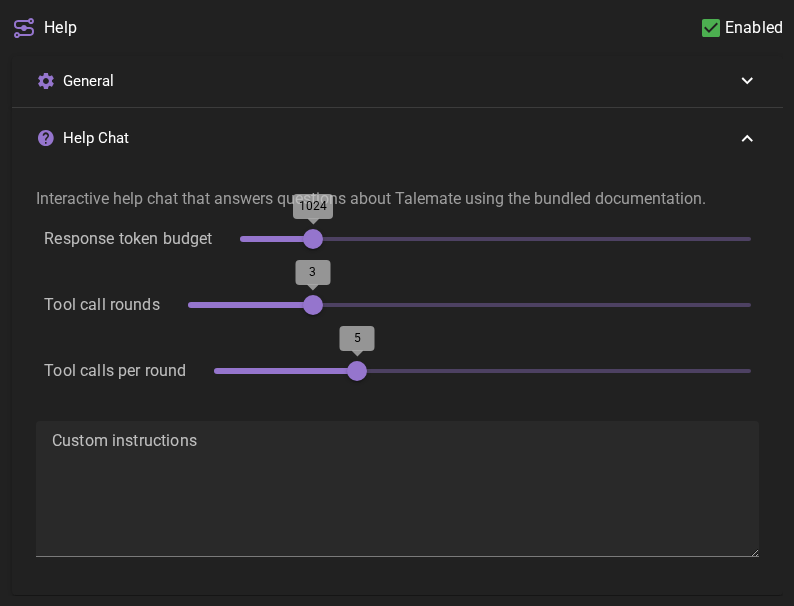
Task: Select the Help Chat section header
Action: tap(397, 138)
